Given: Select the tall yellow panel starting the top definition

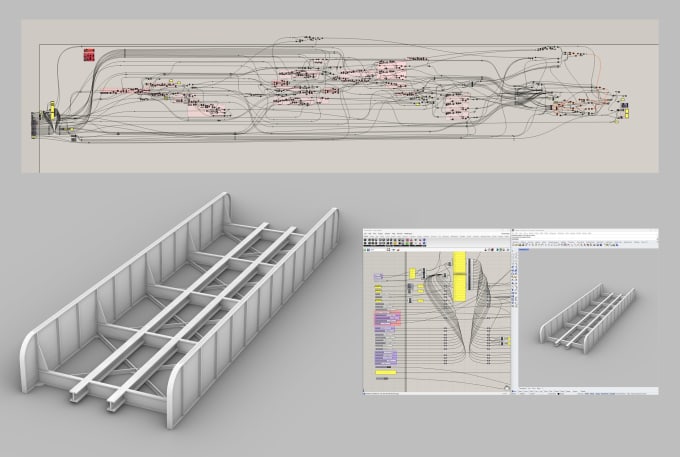Looking at the screenshot, I should pyautogui.click(x=52, y=111).
